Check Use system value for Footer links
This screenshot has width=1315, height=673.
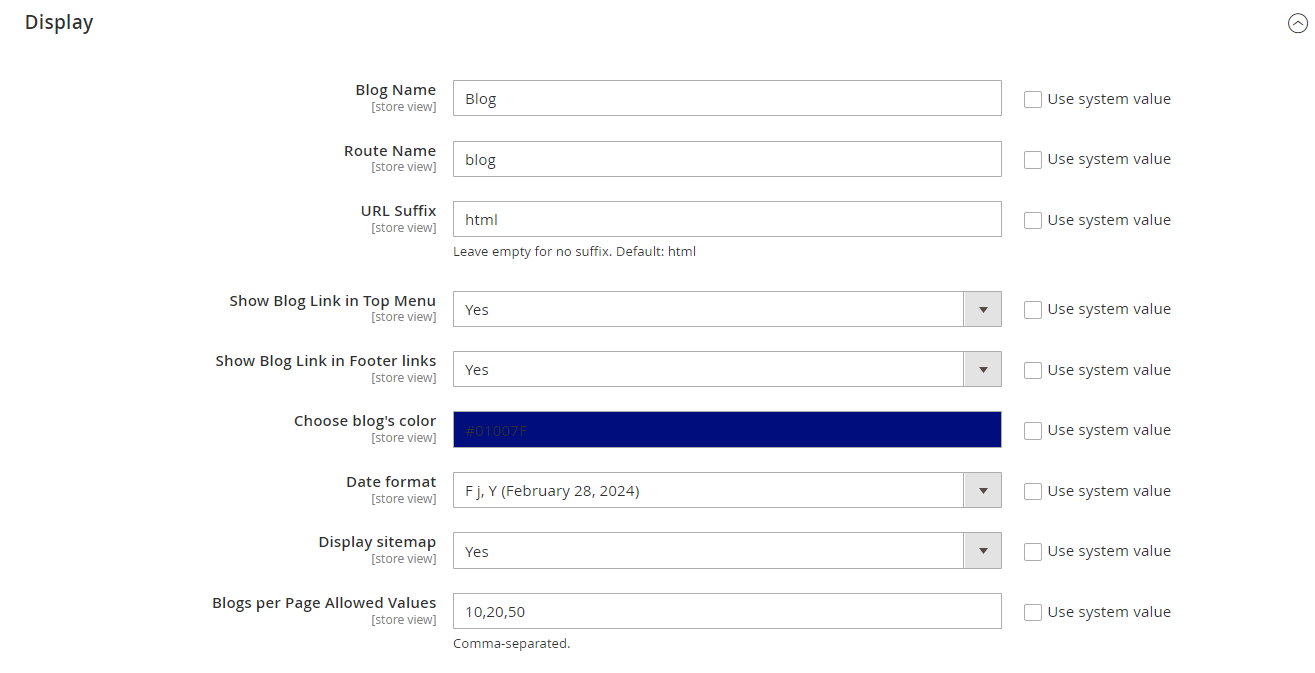tap(1033, 370)
